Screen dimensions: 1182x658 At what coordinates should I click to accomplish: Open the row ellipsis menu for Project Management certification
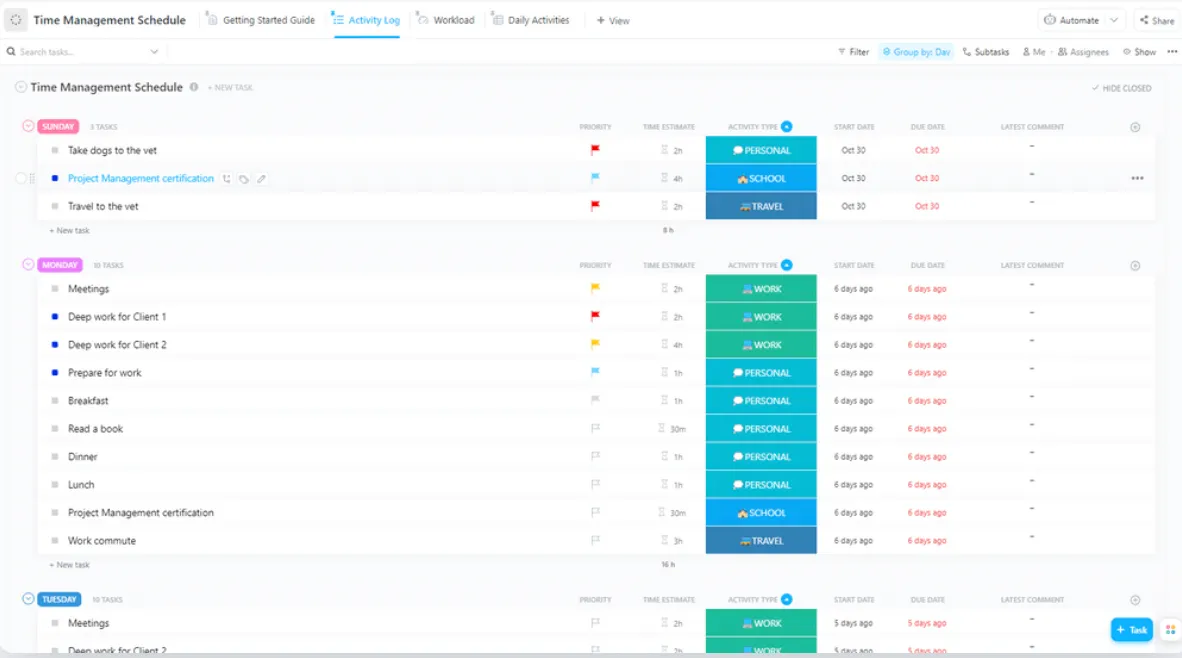[1137, 178]
